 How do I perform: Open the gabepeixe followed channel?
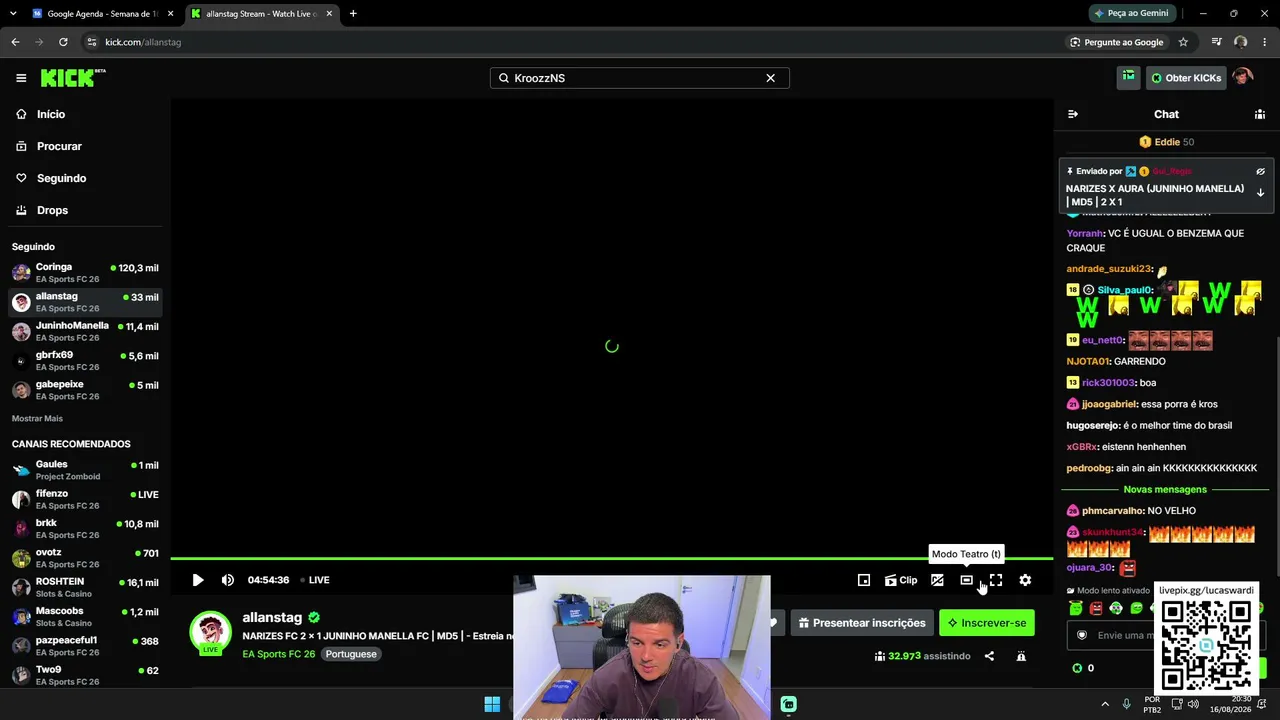tap(85, 390)
